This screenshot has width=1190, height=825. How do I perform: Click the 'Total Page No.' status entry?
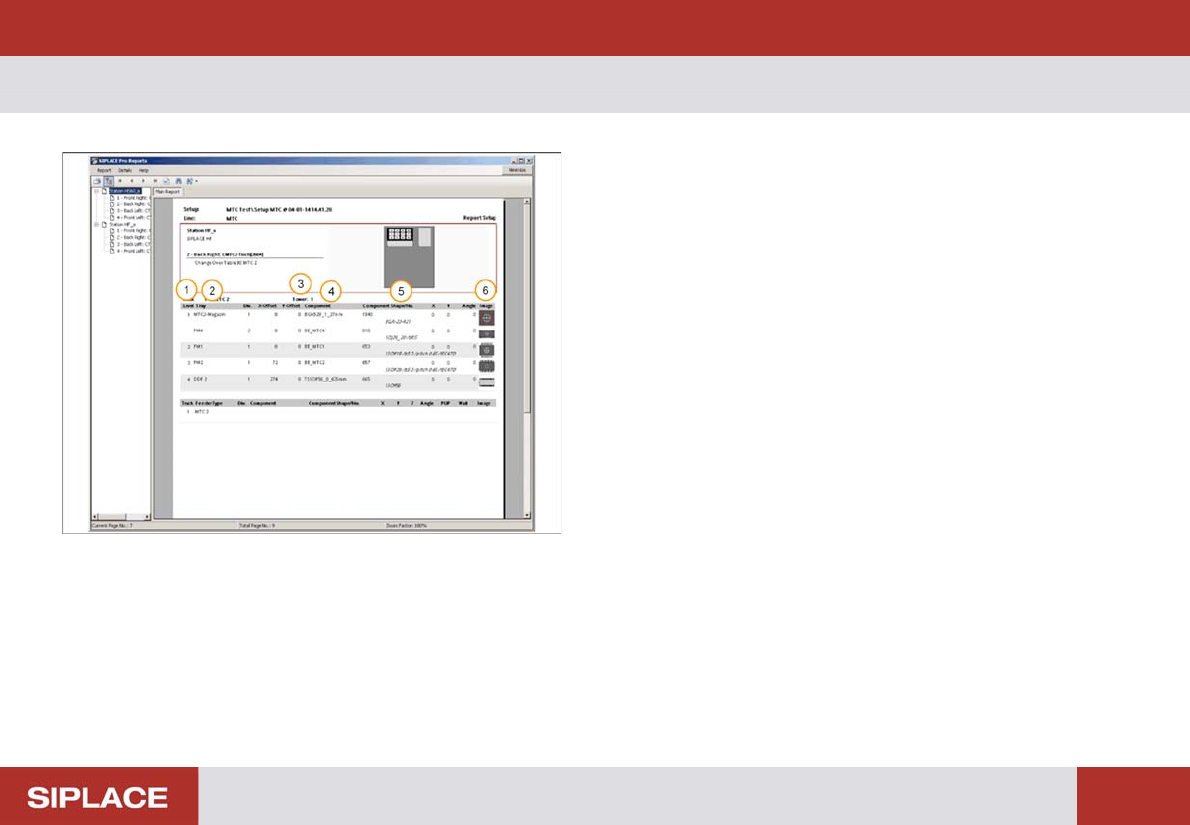tap(257, 525)
